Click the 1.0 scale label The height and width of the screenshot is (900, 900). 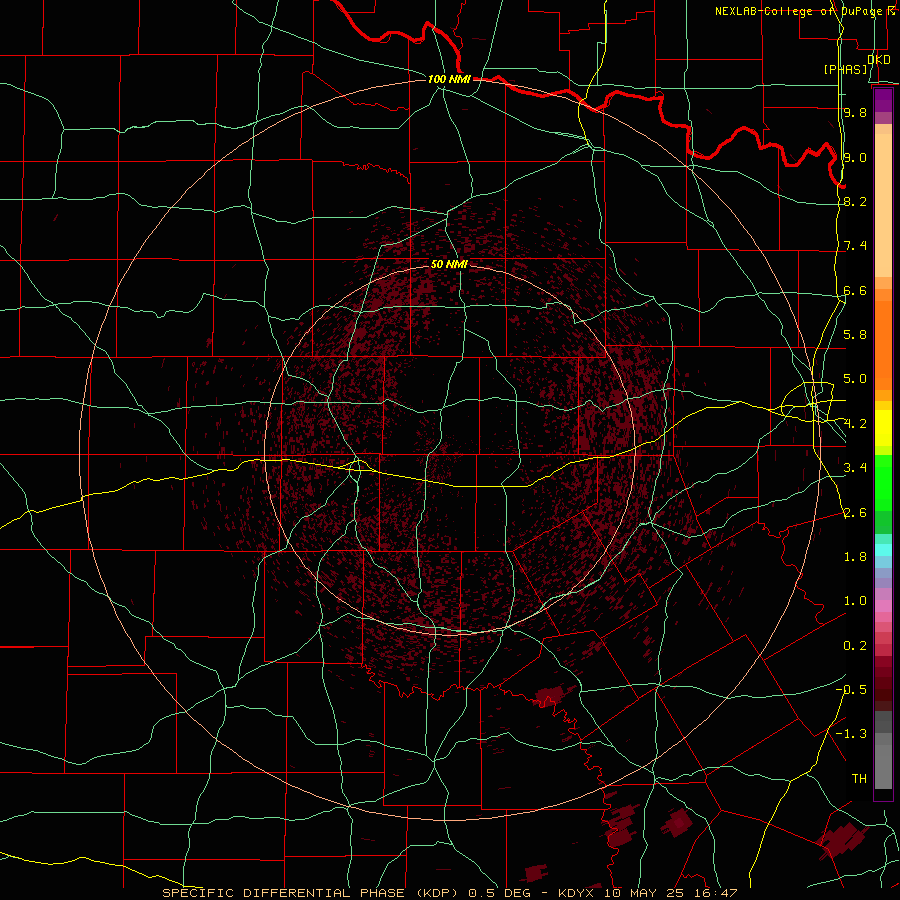coord(855,601)
